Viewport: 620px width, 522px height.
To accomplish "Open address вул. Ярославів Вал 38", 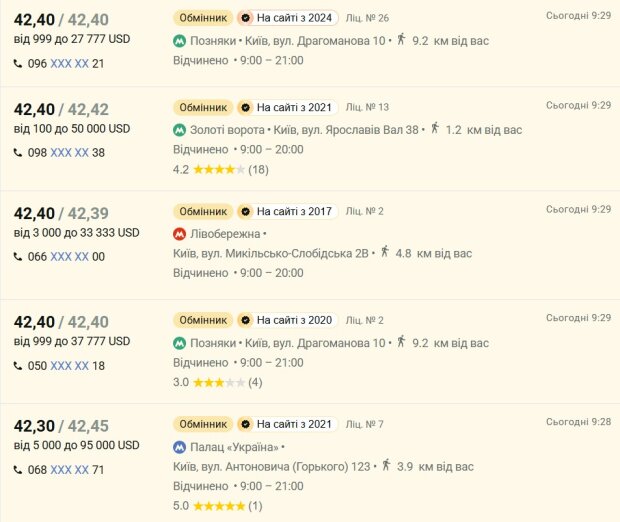I will coord(346,130).
